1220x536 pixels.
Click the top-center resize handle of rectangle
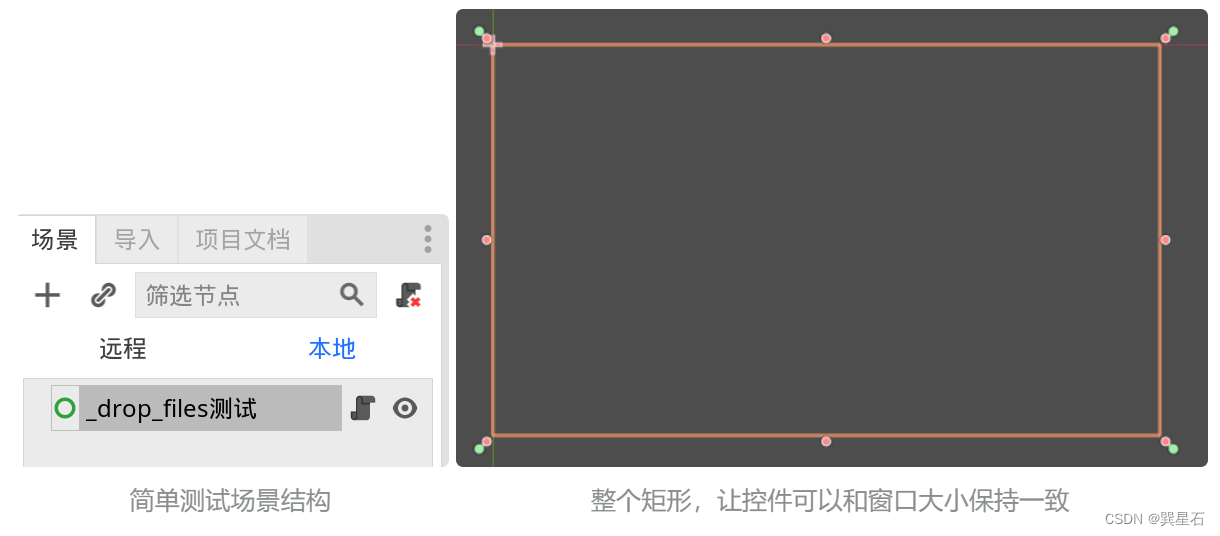(x=826, y=38)
